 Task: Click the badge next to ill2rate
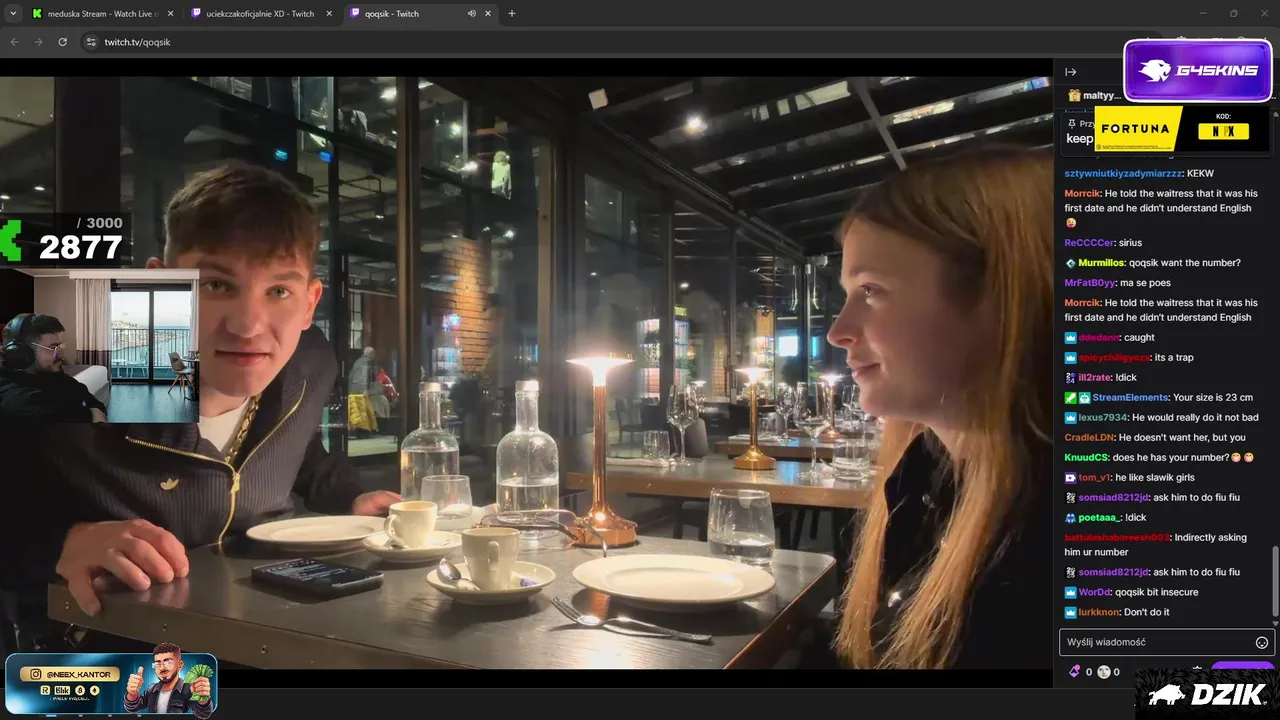(x=1070, y=378)
